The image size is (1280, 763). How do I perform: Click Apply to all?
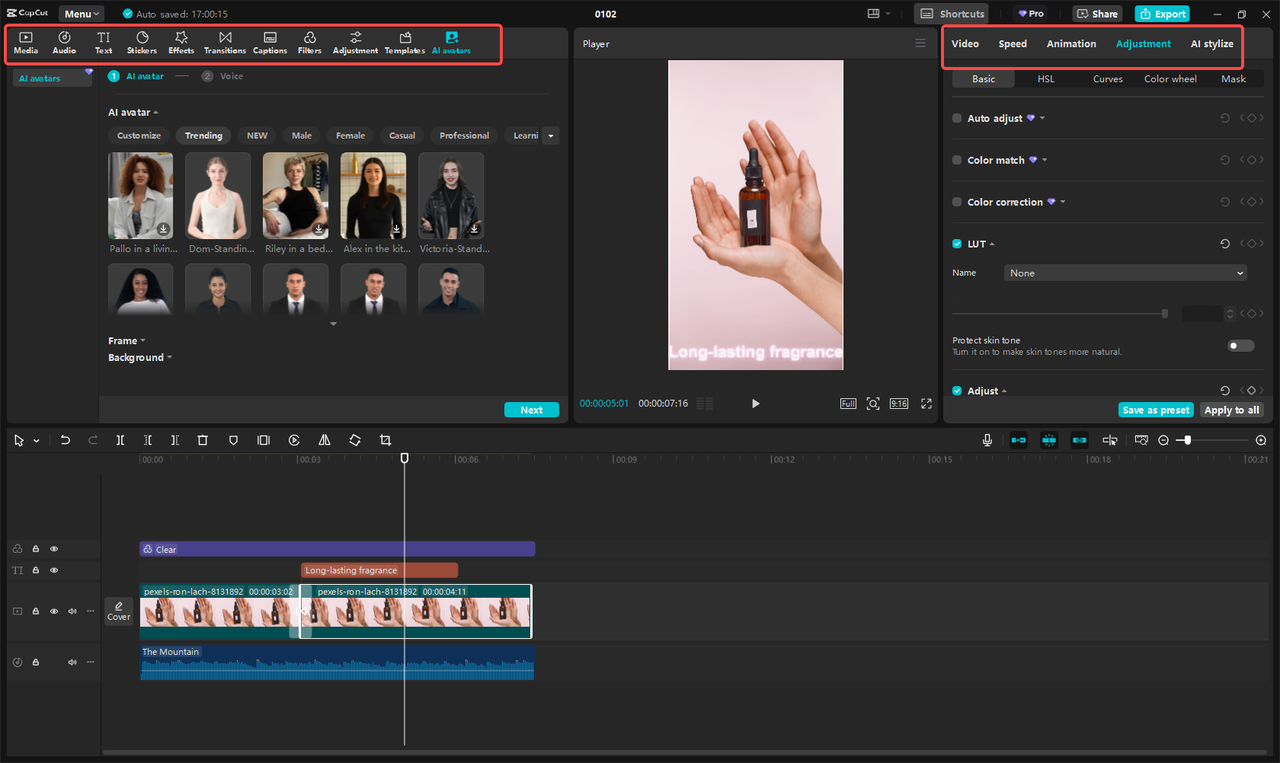(x=1231, y=410)
